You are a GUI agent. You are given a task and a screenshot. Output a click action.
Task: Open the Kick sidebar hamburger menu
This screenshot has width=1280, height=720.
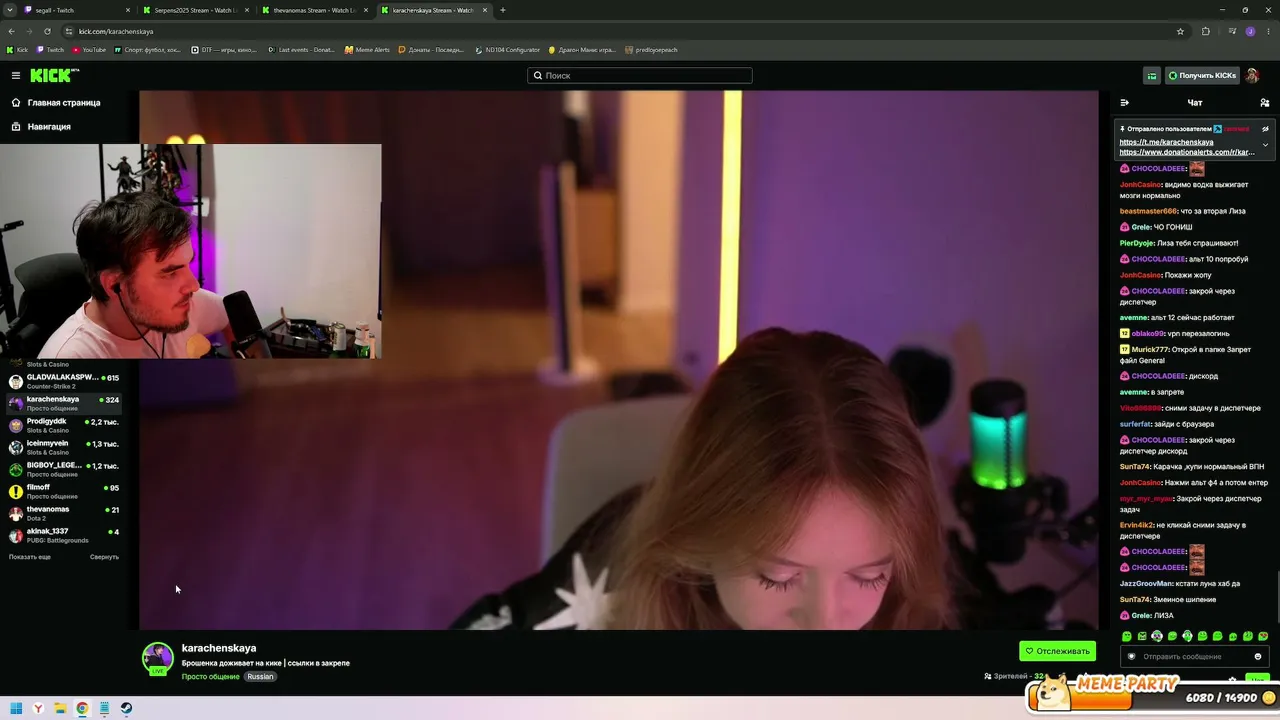16,75
